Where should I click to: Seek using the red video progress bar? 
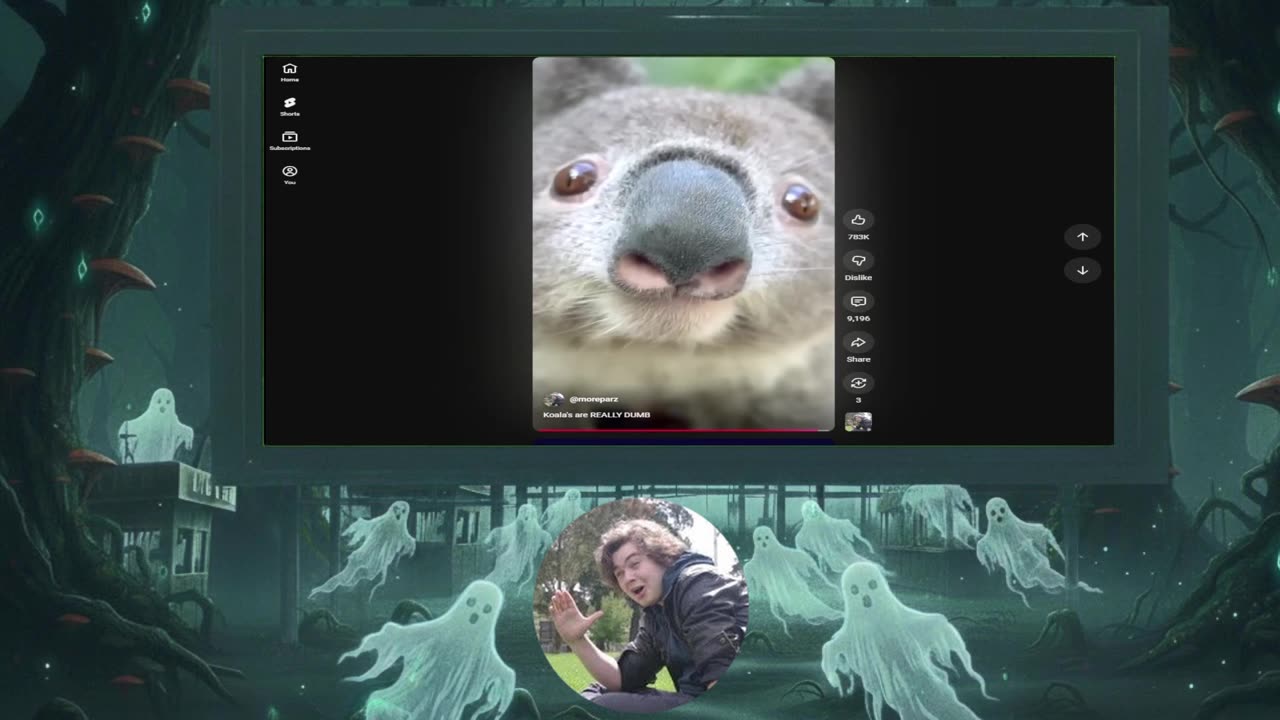pos(683,430)
